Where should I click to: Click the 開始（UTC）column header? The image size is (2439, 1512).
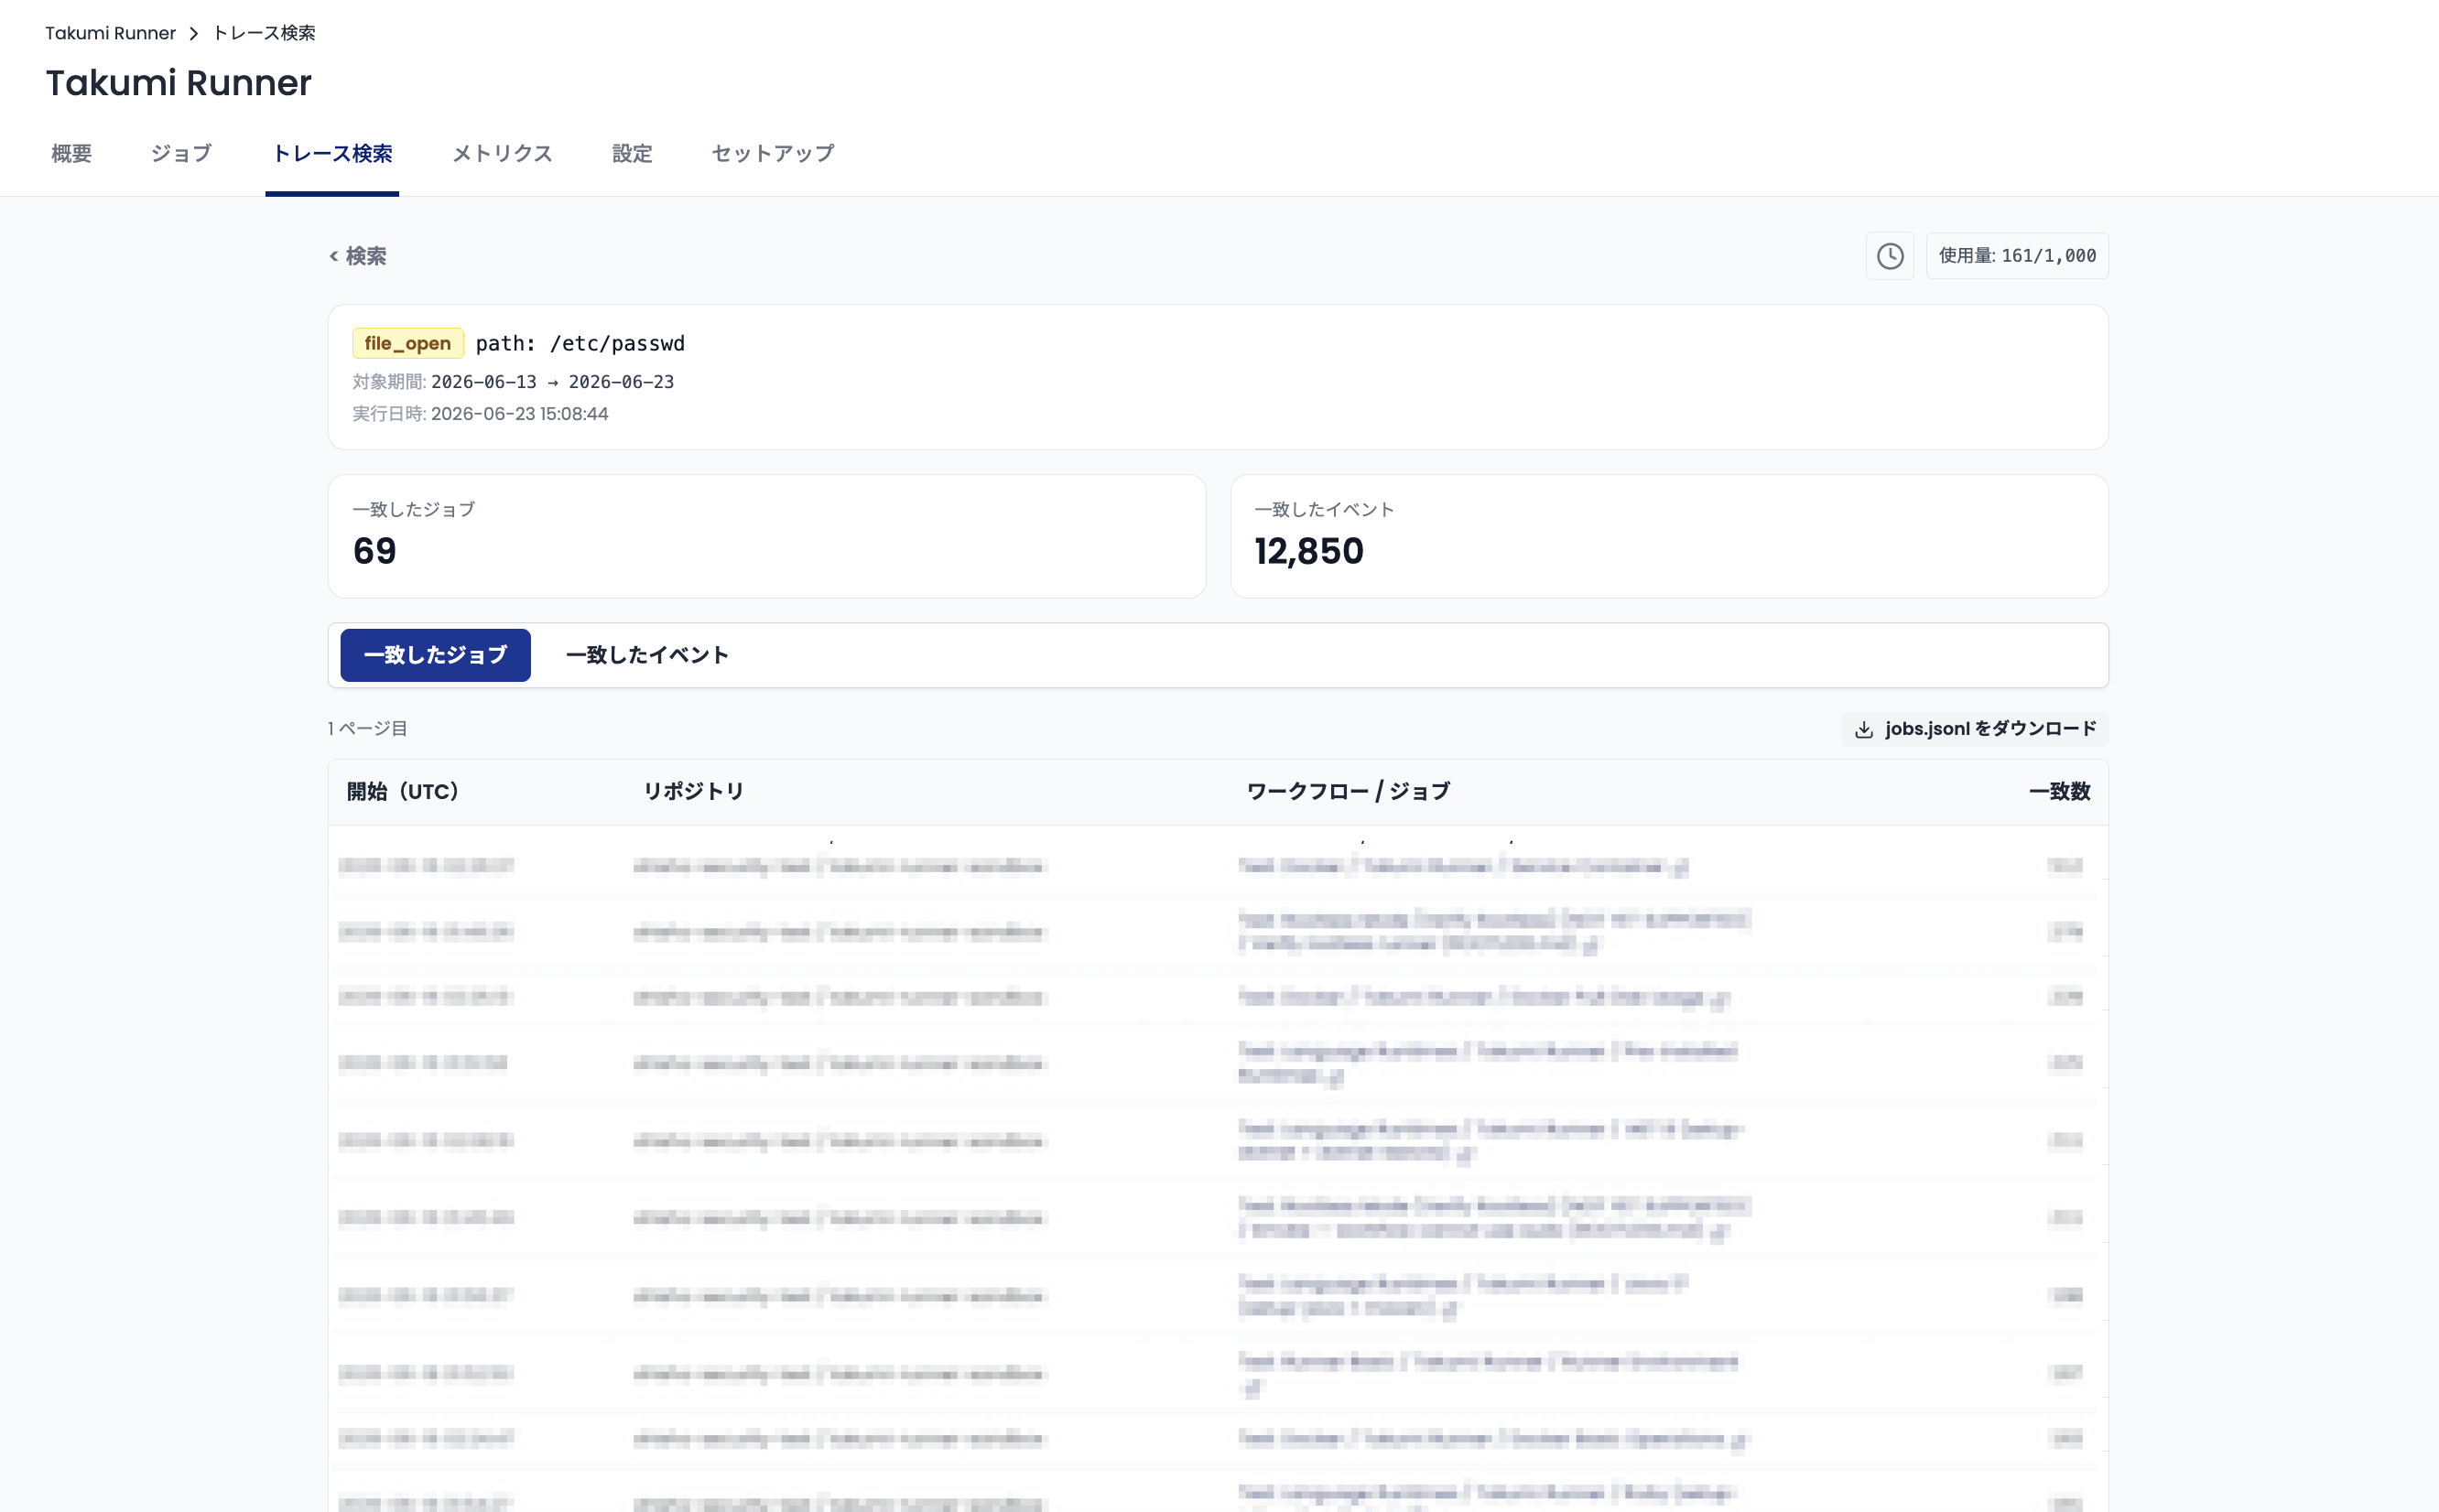pyautogui.click(x=403, y=792)
